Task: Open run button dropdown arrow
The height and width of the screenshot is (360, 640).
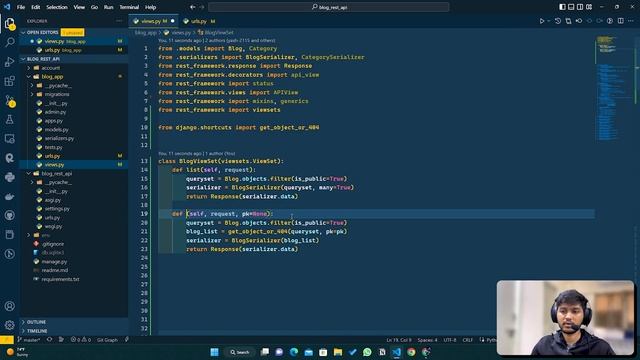Action: click(549, 21)
